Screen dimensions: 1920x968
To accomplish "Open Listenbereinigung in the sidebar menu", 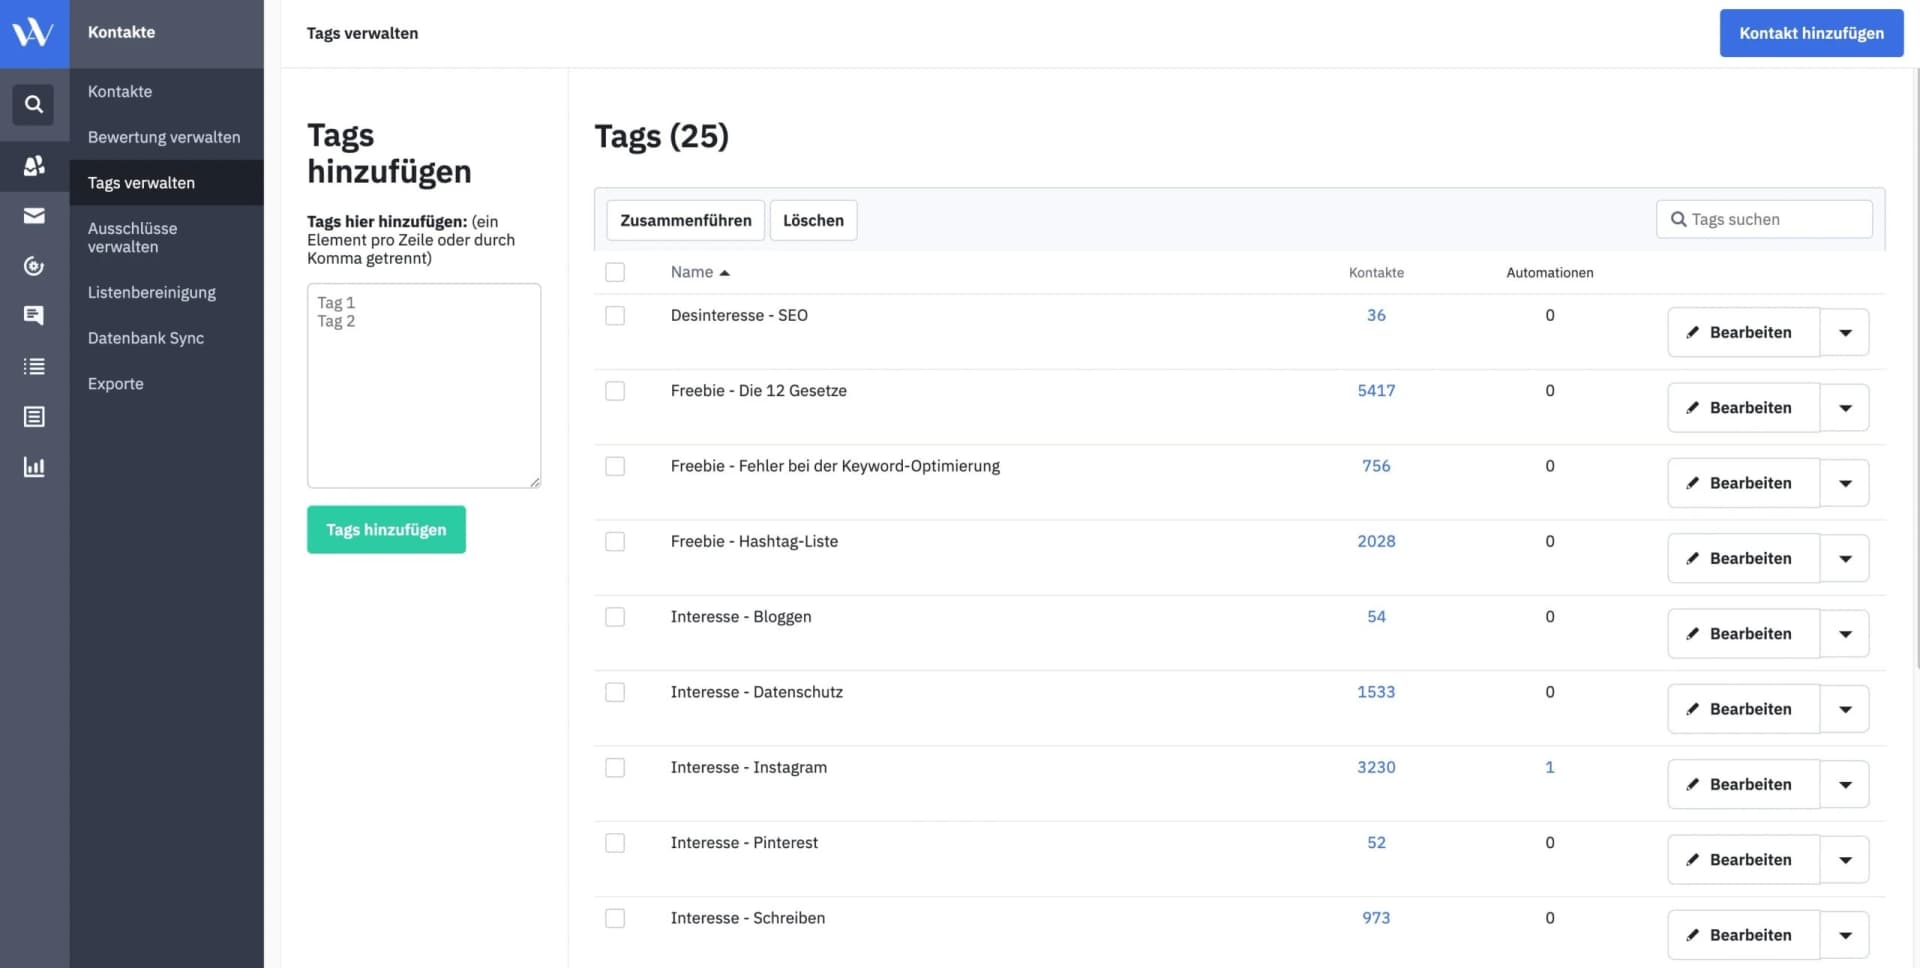I will [151, 292].
